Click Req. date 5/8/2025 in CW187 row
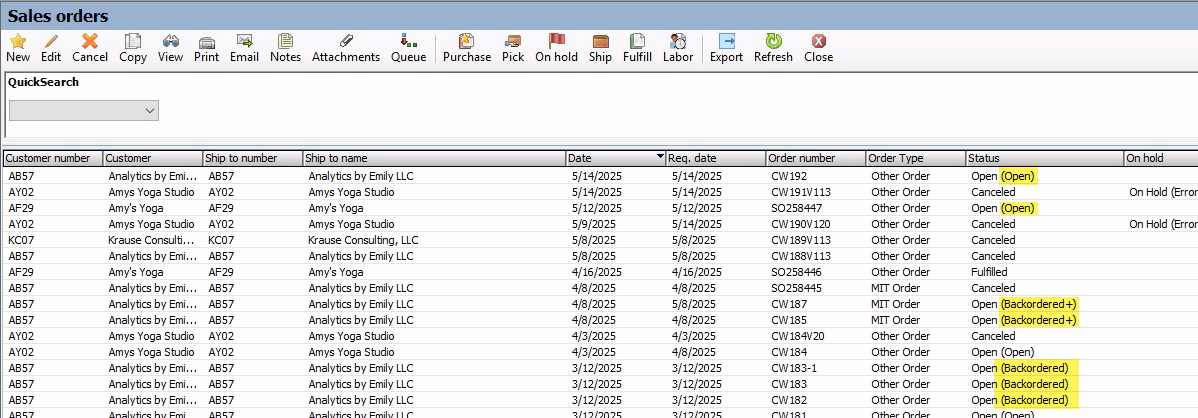 (x=716, y=304)
